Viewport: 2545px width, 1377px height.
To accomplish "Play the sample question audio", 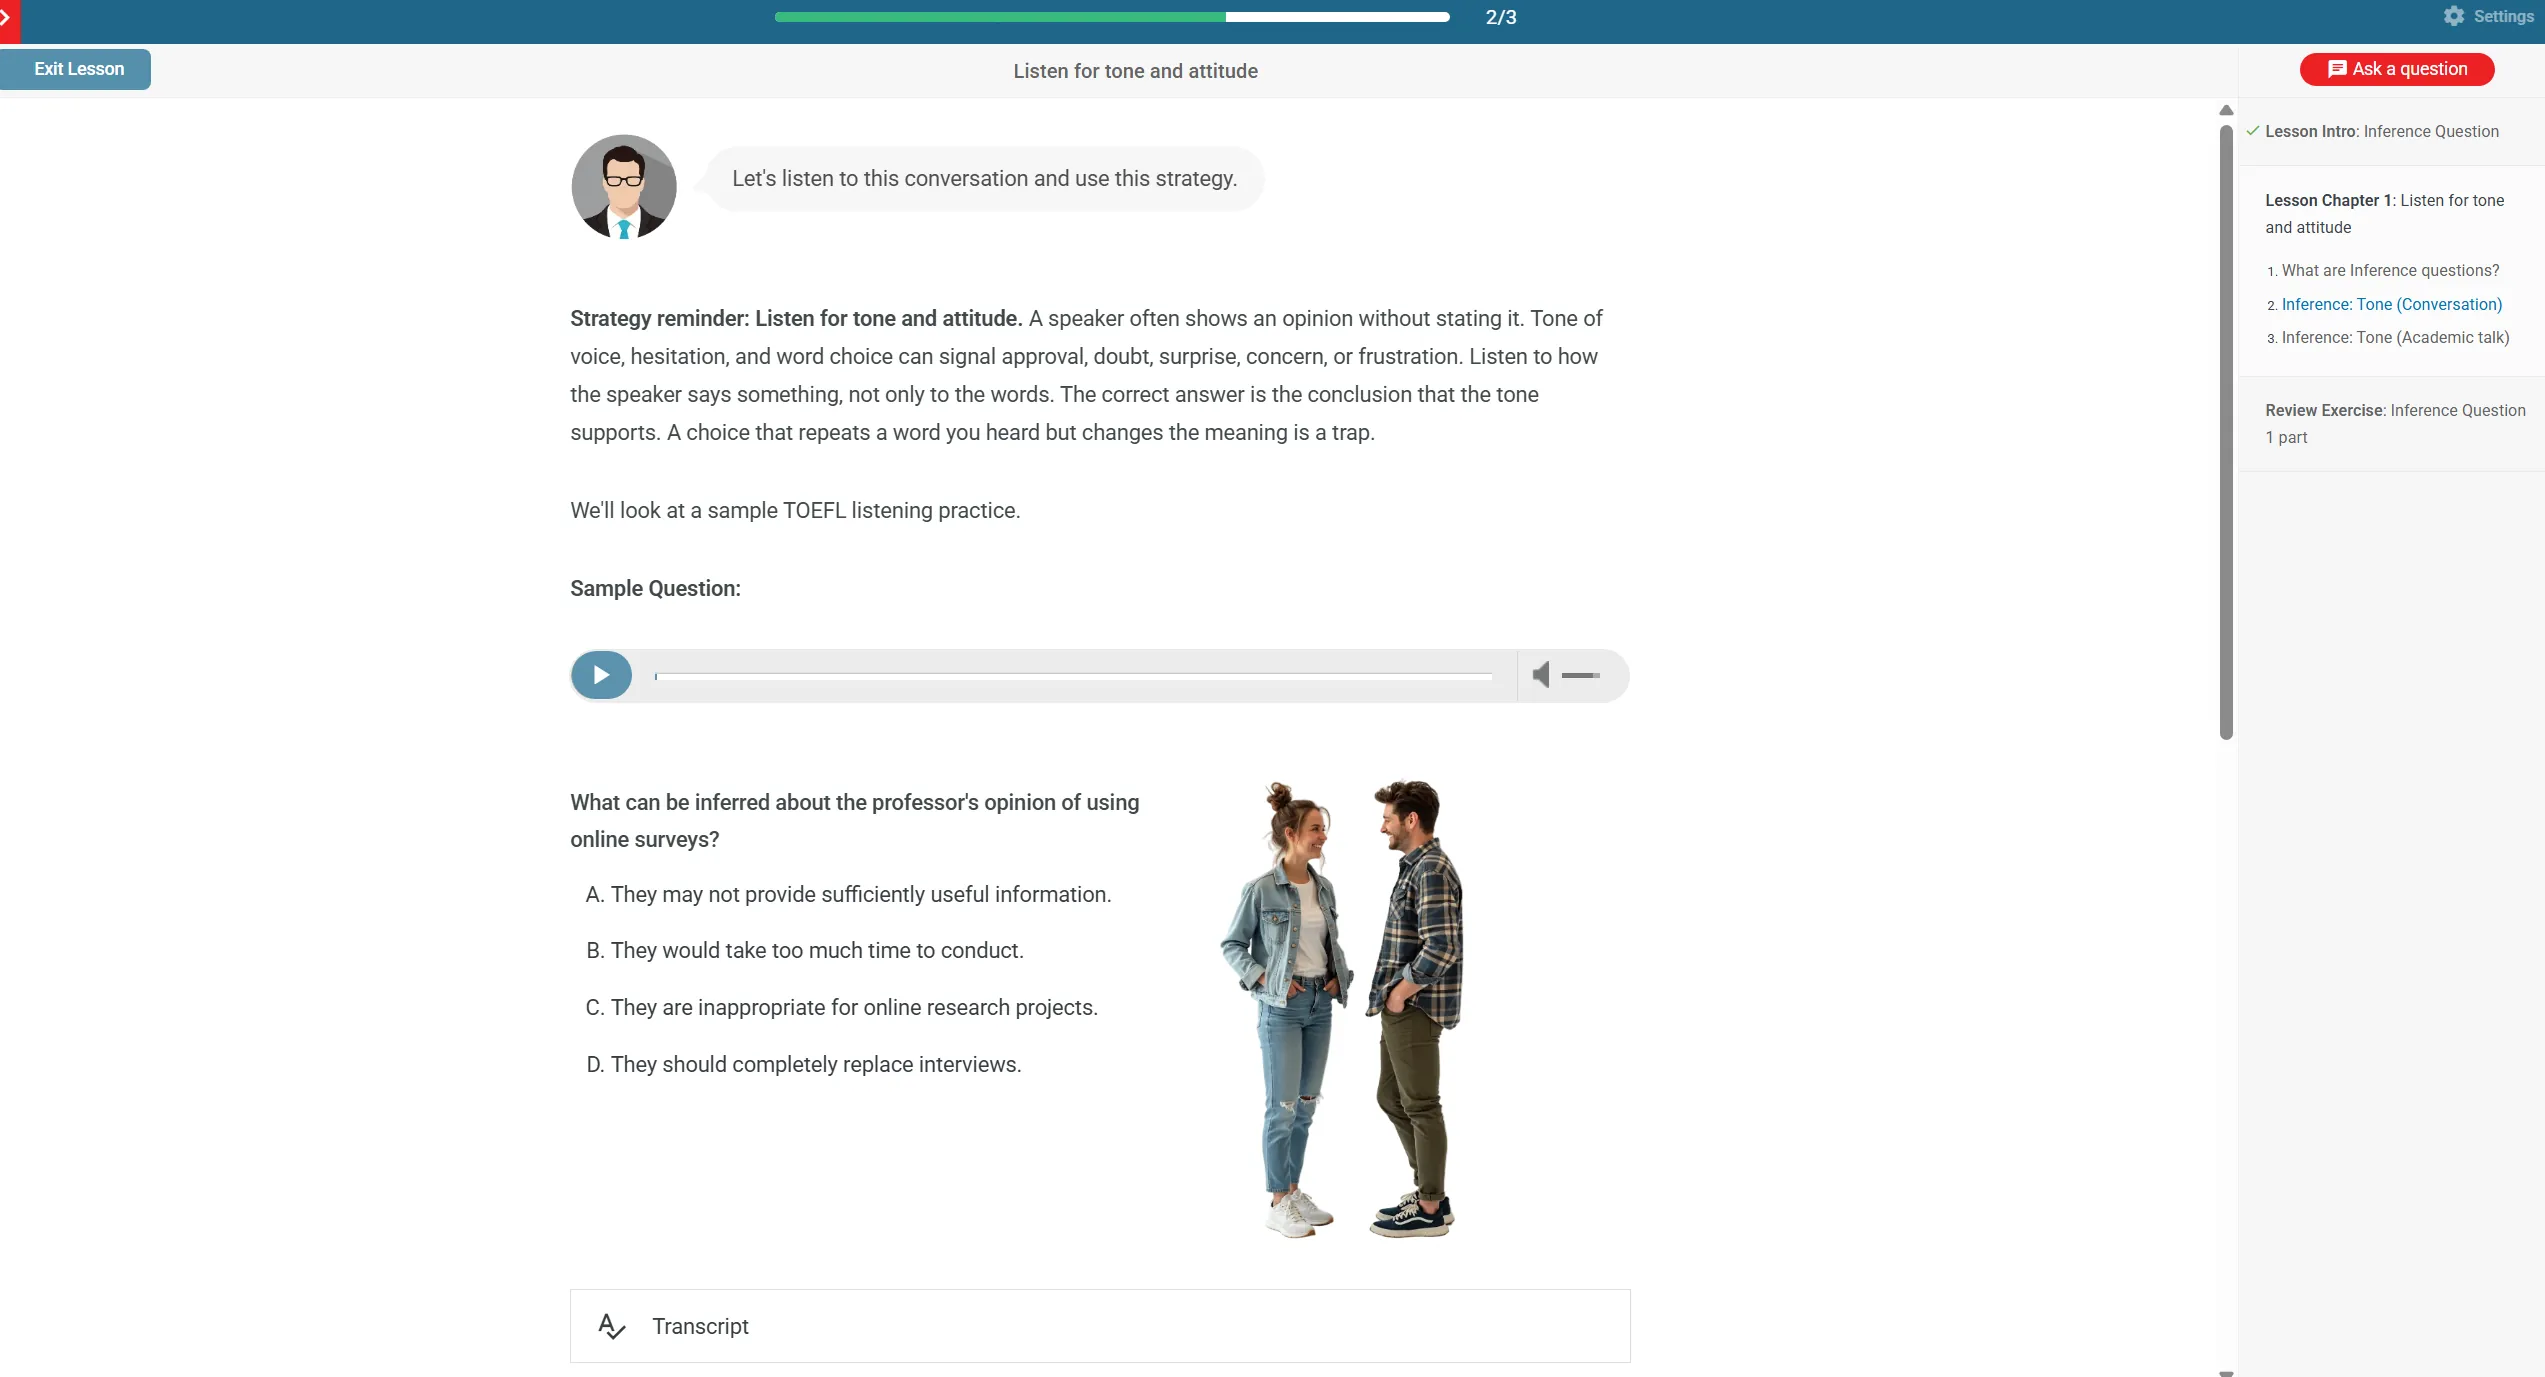I will [601, 675].
